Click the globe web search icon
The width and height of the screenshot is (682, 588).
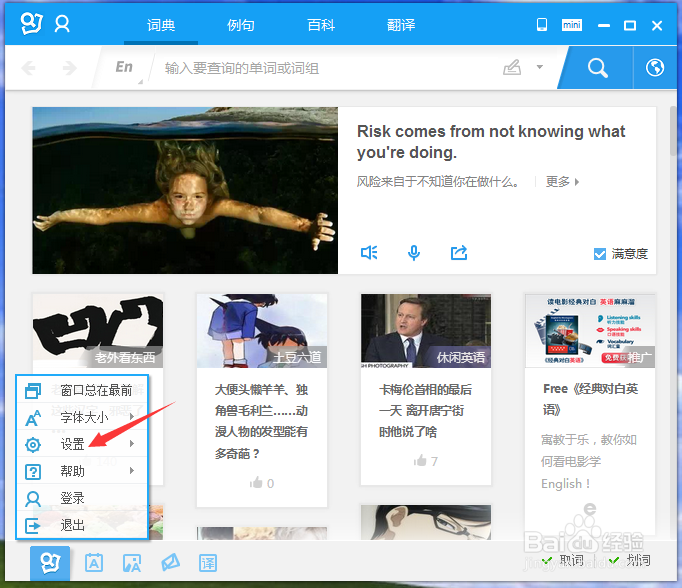tap(655, 67)
